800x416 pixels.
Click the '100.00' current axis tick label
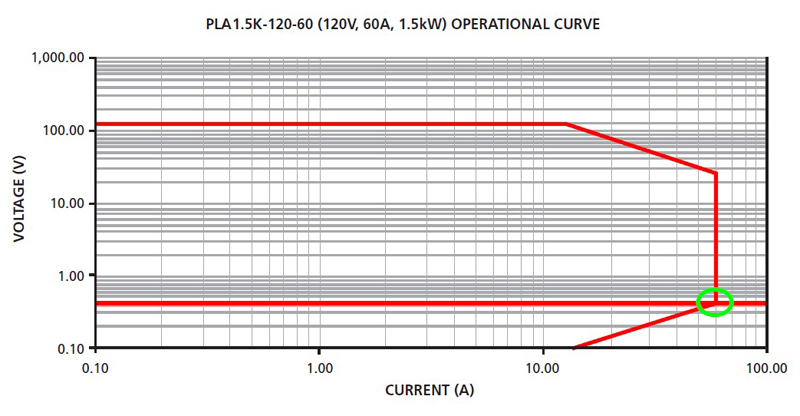point(767,368)
